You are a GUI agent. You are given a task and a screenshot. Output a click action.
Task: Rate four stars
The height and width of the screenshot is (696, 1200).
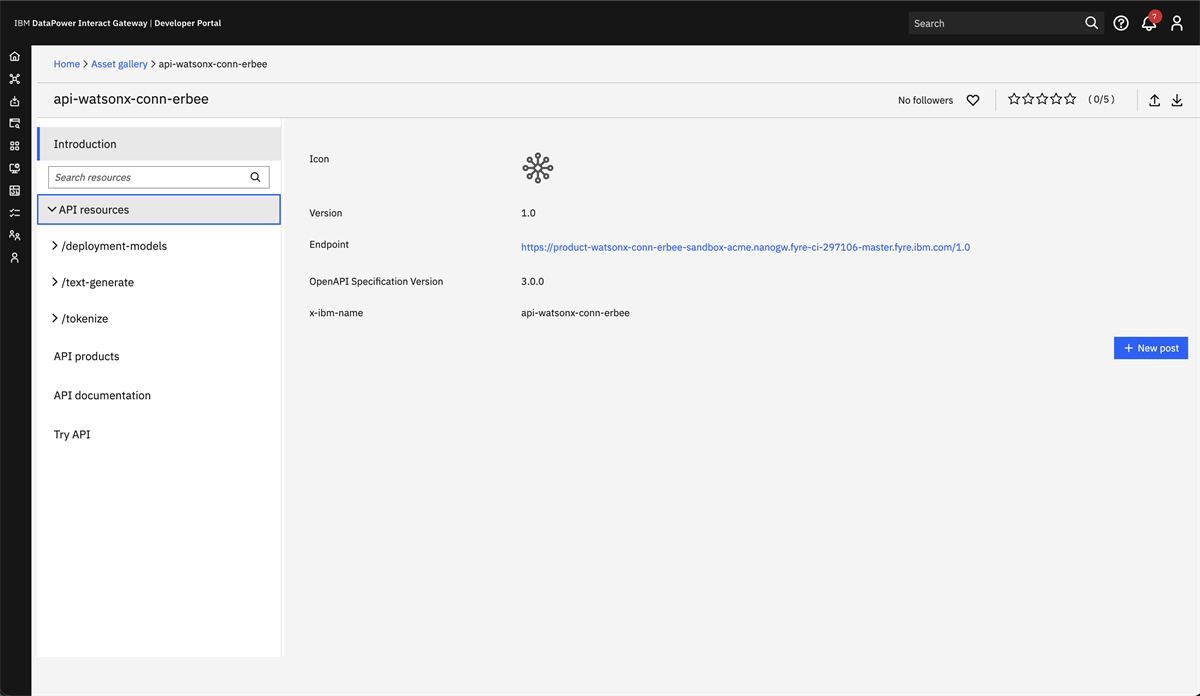[1056, 99]
